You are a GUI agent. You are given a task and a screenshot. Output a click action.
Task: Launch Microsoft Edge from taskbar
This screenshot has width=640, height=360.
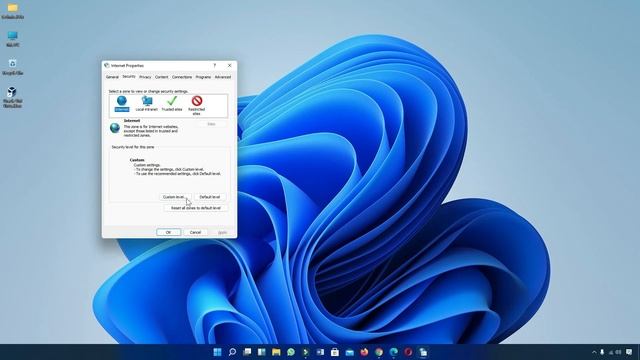pos(393,352)
